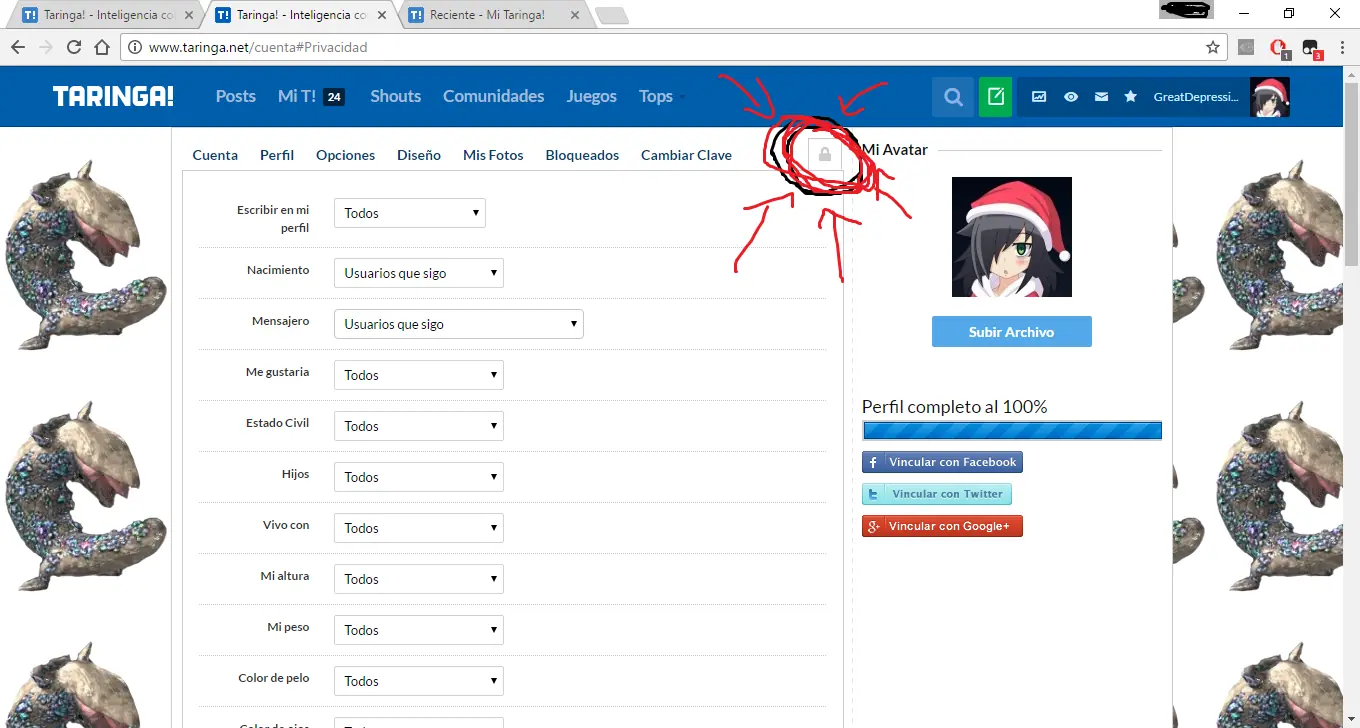
Task: Click Vincular con Twitter
Action: coord(937,494)
